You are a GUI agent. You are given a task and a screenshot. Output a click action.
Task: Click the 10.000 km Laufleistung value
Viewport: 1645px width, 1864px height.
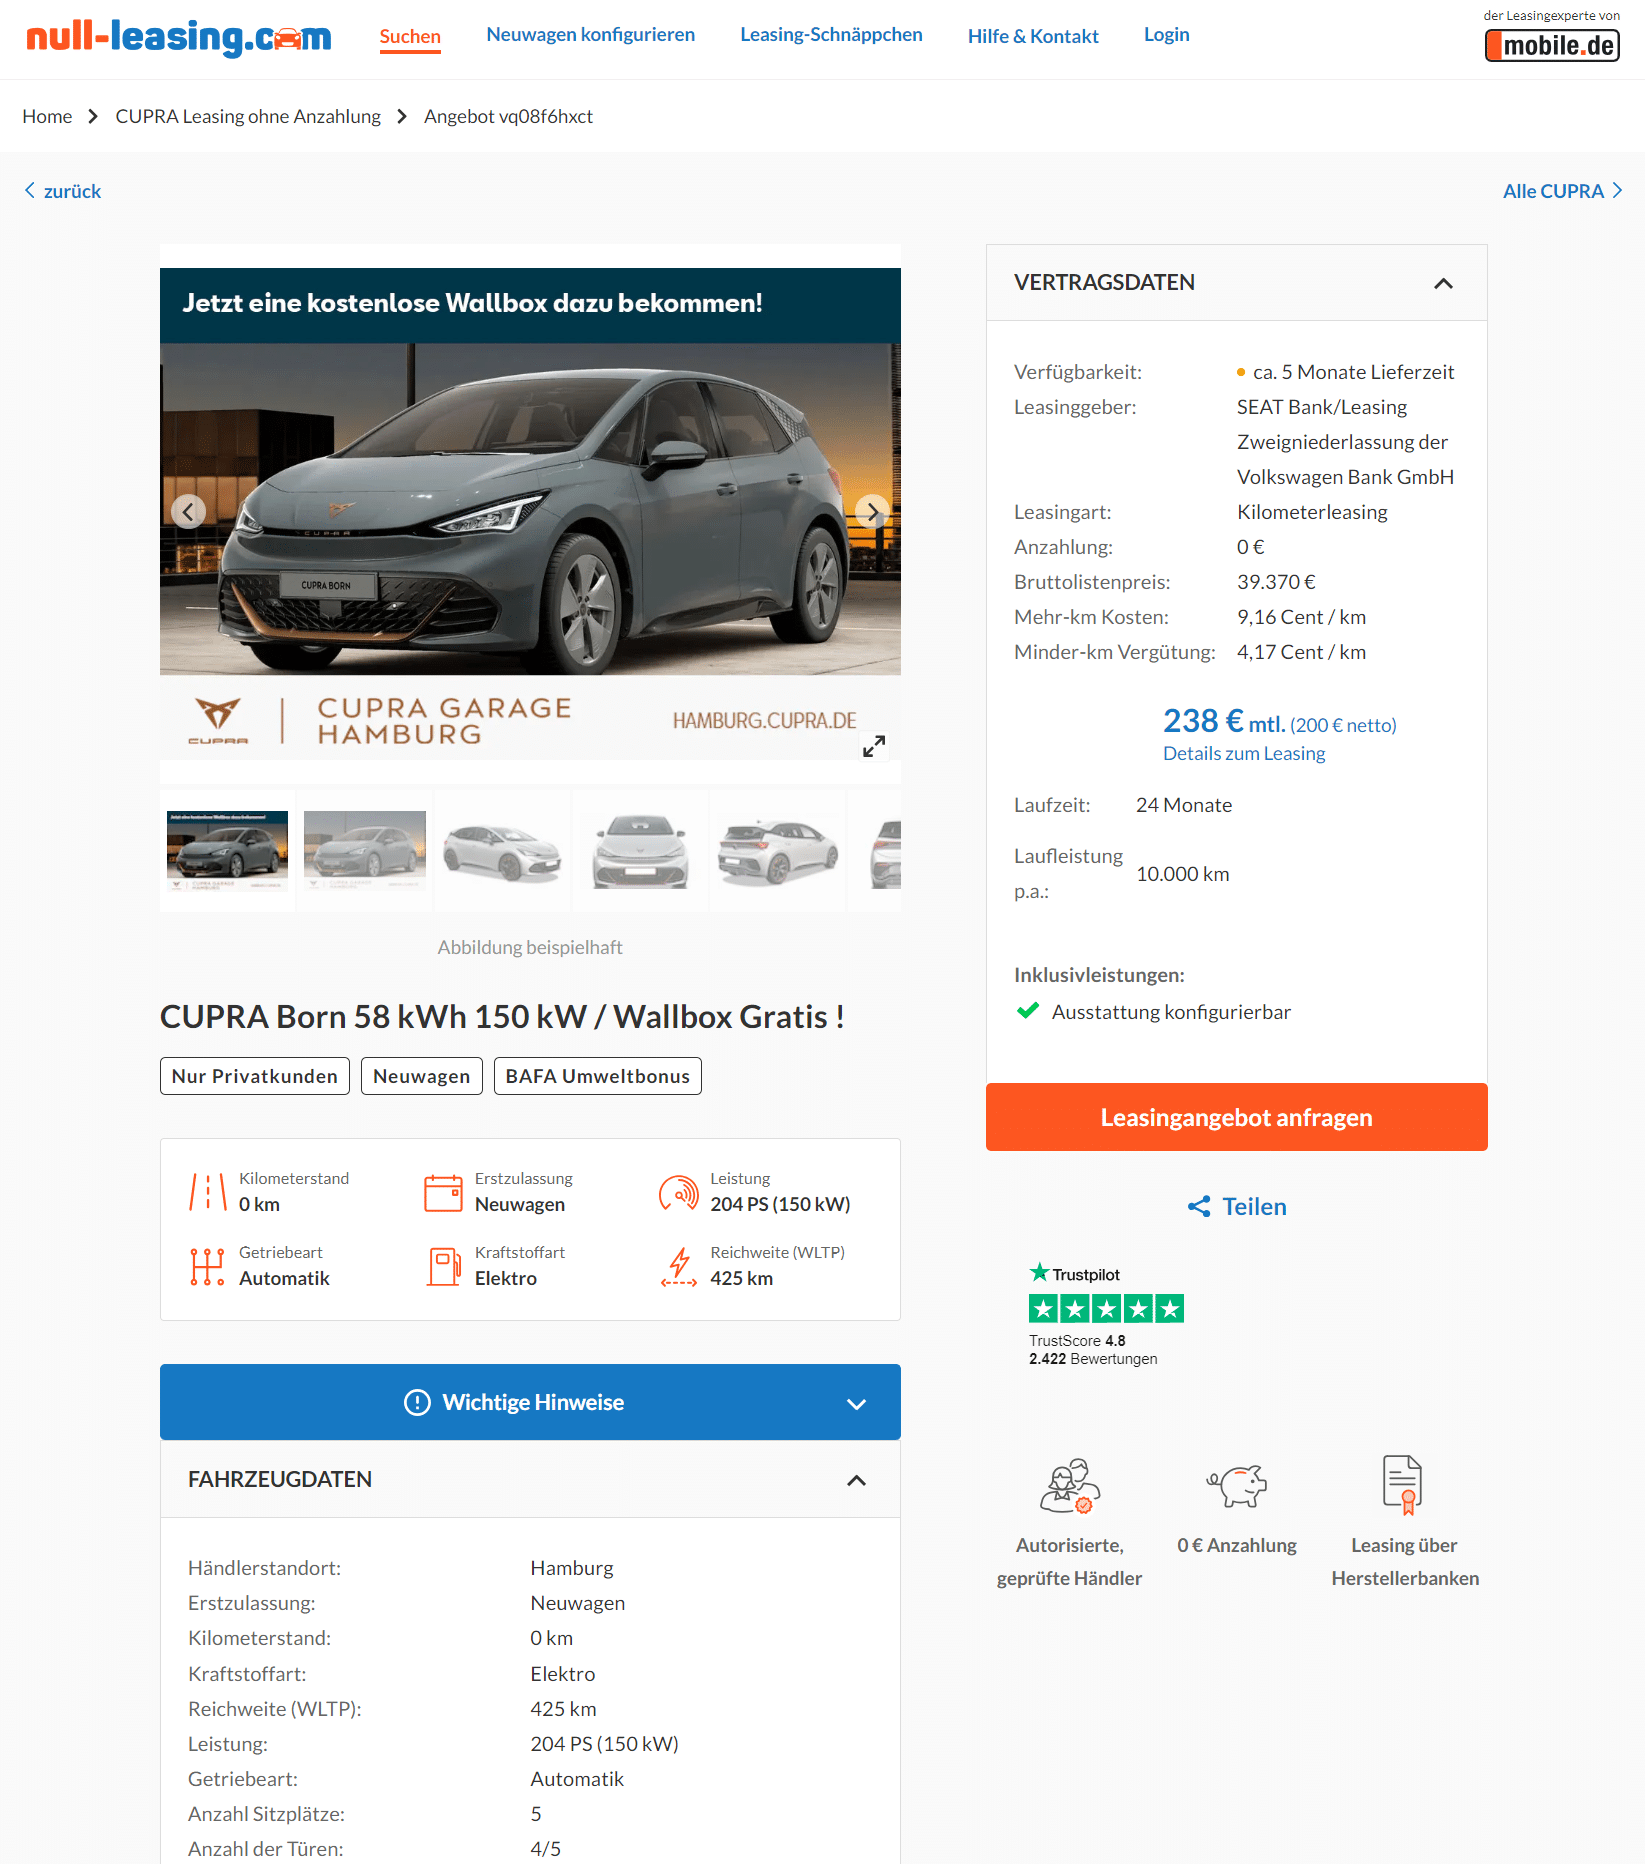coord(1183,874)
